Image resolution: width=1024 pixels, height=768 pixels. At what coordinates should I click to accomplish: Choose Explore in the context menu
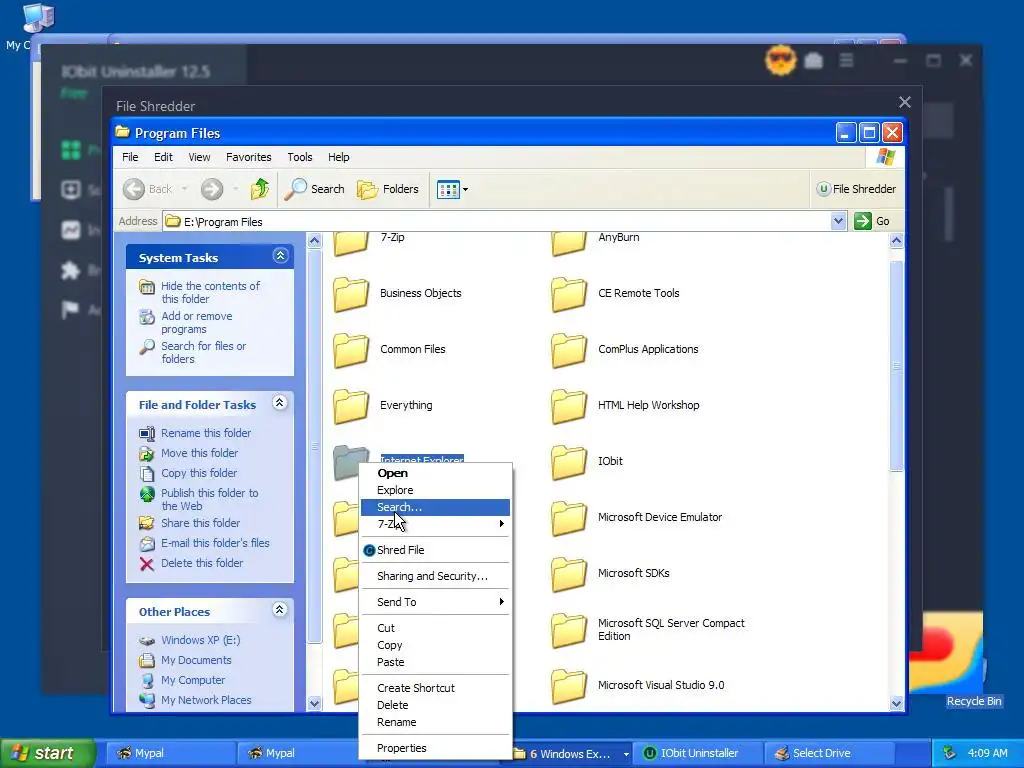[435, 490]
